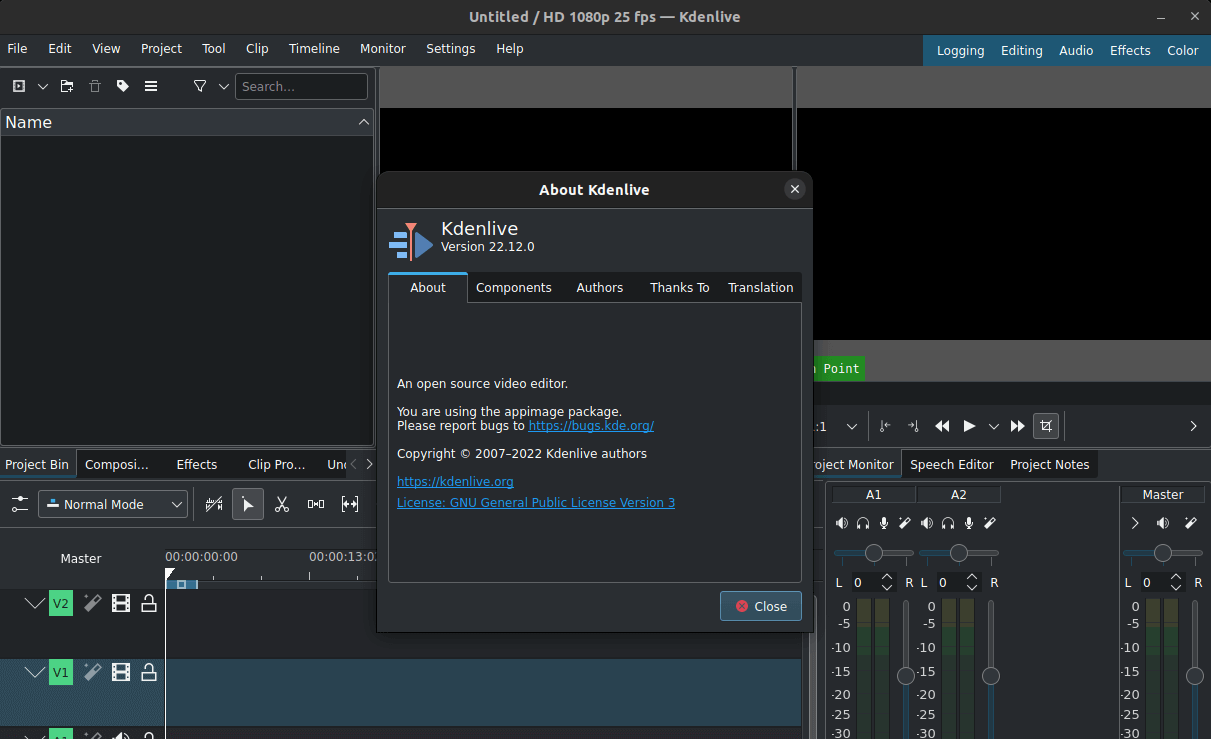Open the Normal Mode dropdown
1211x739 pixels.
click(x=113, y=504)
